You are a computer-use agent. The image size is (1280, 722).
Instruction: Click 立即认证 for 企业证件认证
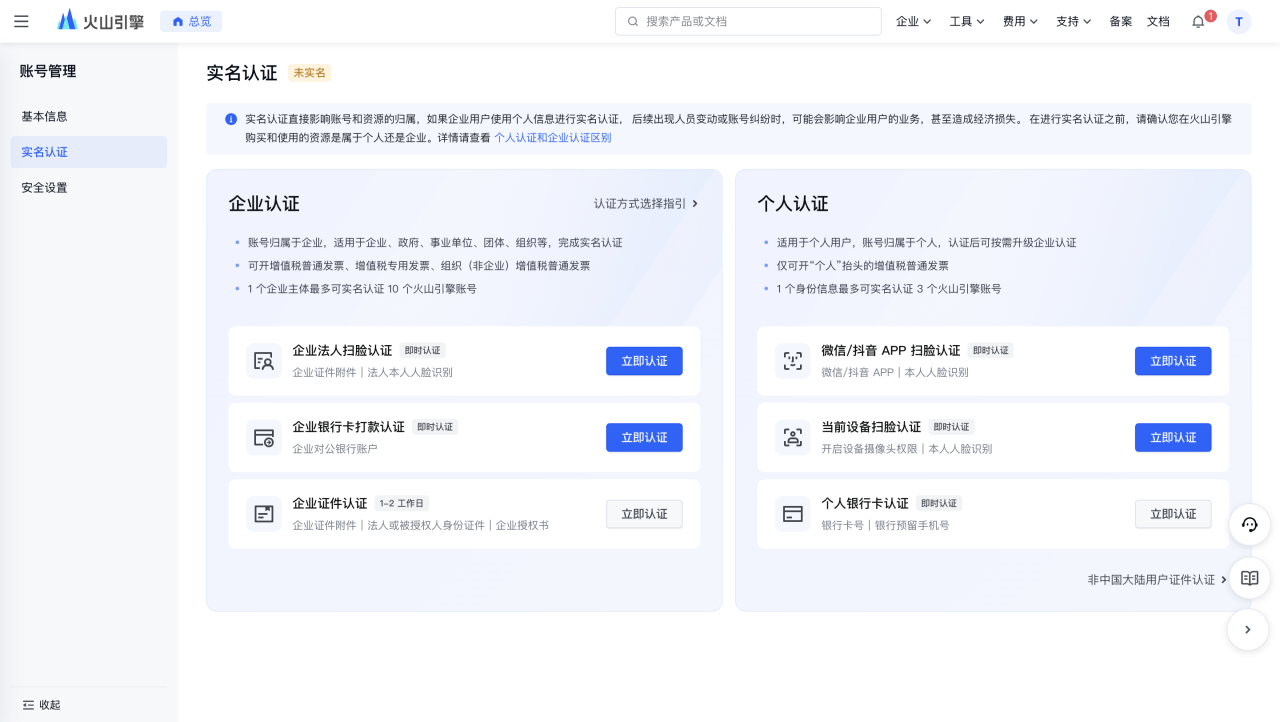(x=644, y=514)
